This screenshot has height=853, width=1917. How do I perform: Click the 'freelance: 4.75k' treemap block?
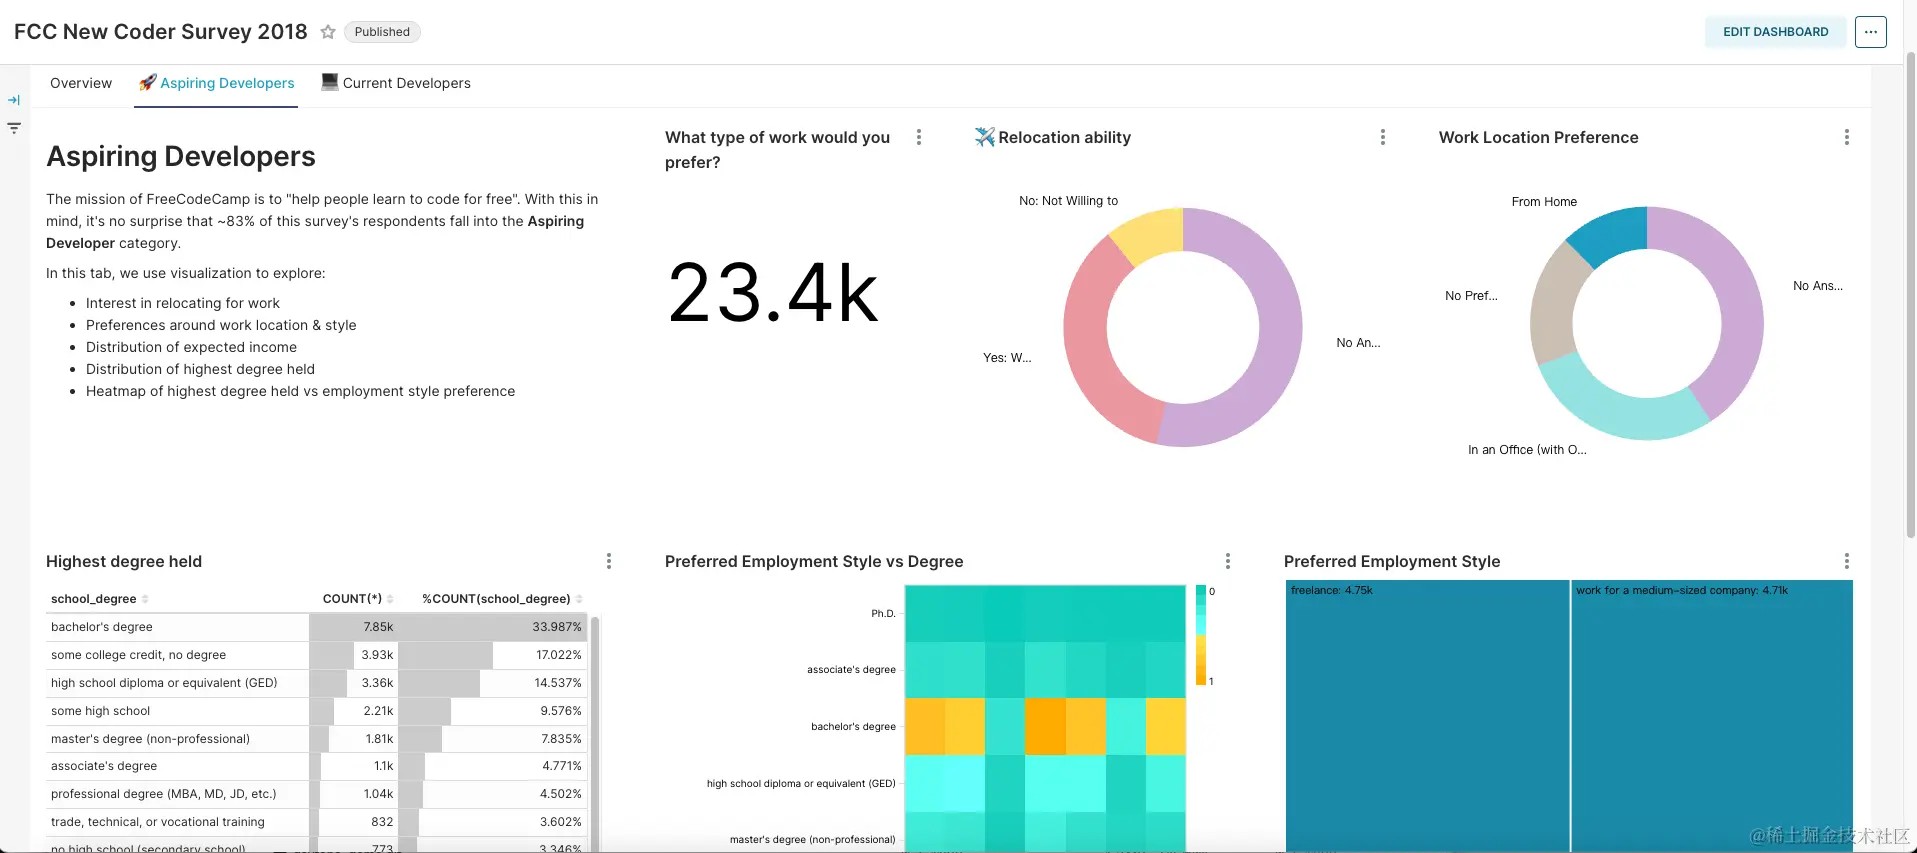tap(1427, 715)
